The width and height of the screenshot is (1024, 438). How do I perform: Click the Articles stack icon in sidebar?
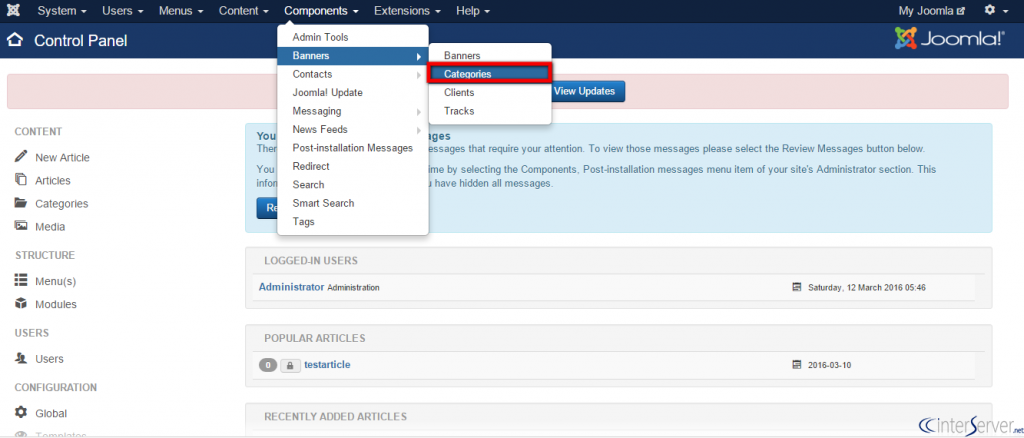coord(22,180)
